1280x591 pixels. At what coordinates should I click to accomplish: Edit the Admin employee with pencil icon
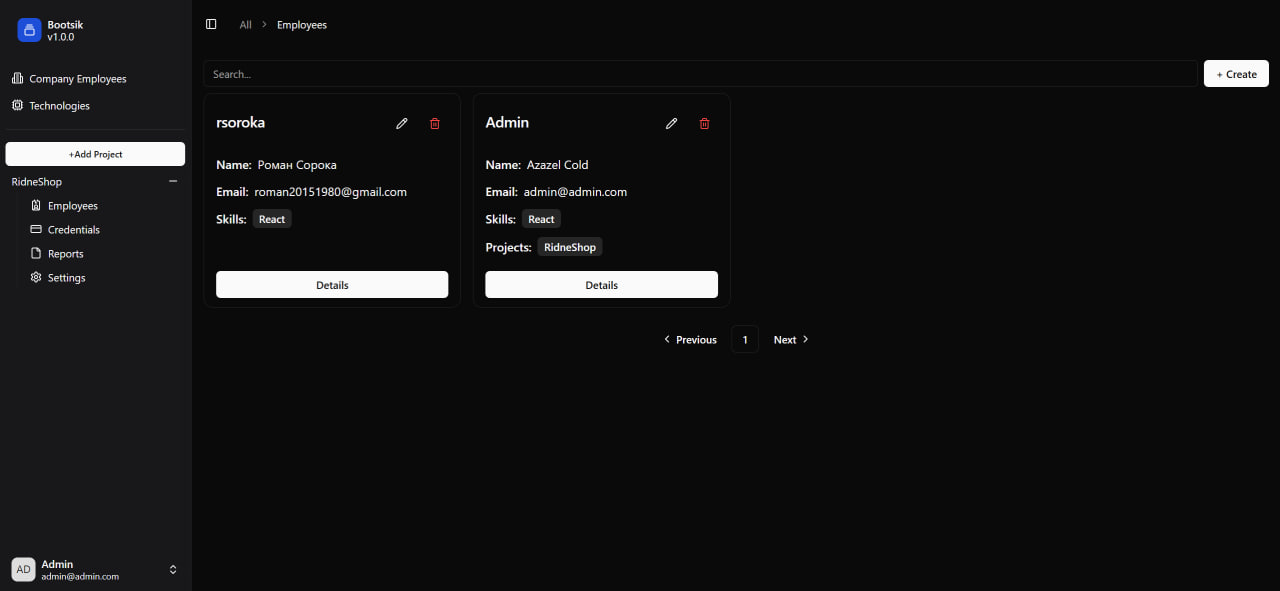point(672,123)
